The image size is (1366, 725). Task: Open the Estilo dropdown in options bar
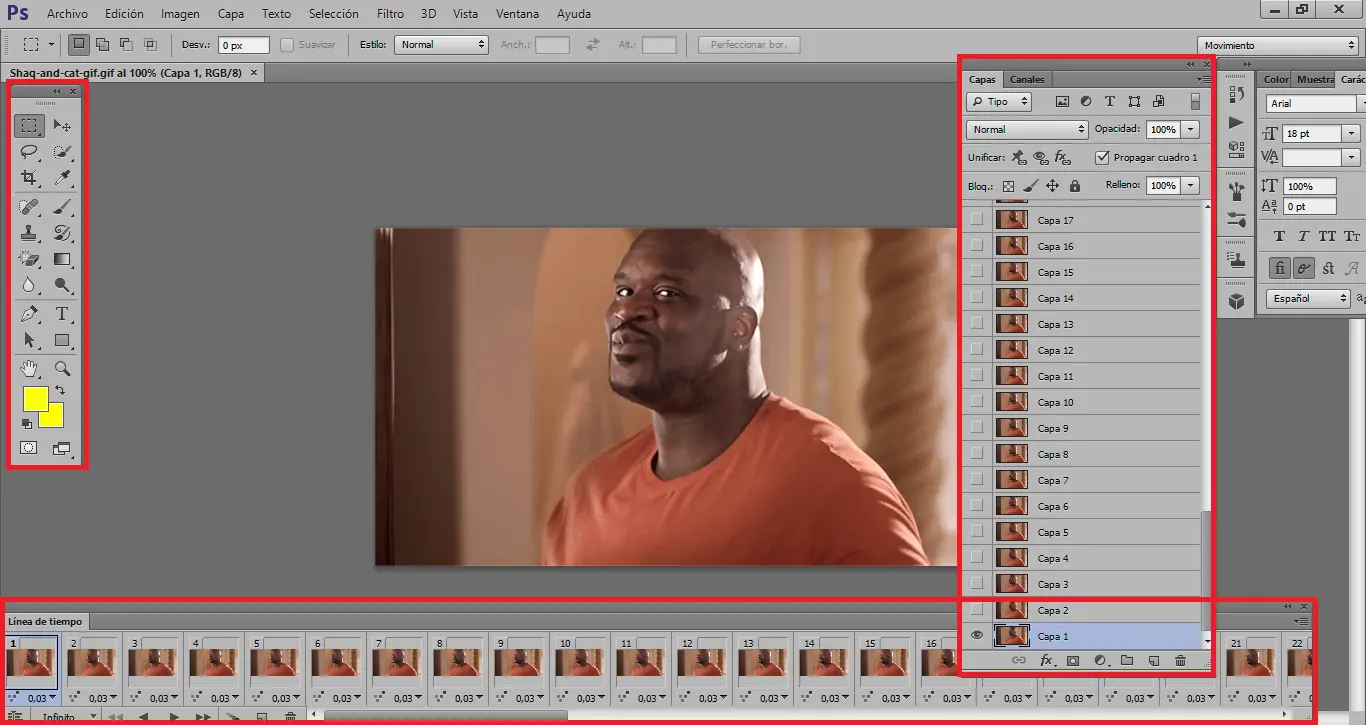441,45
